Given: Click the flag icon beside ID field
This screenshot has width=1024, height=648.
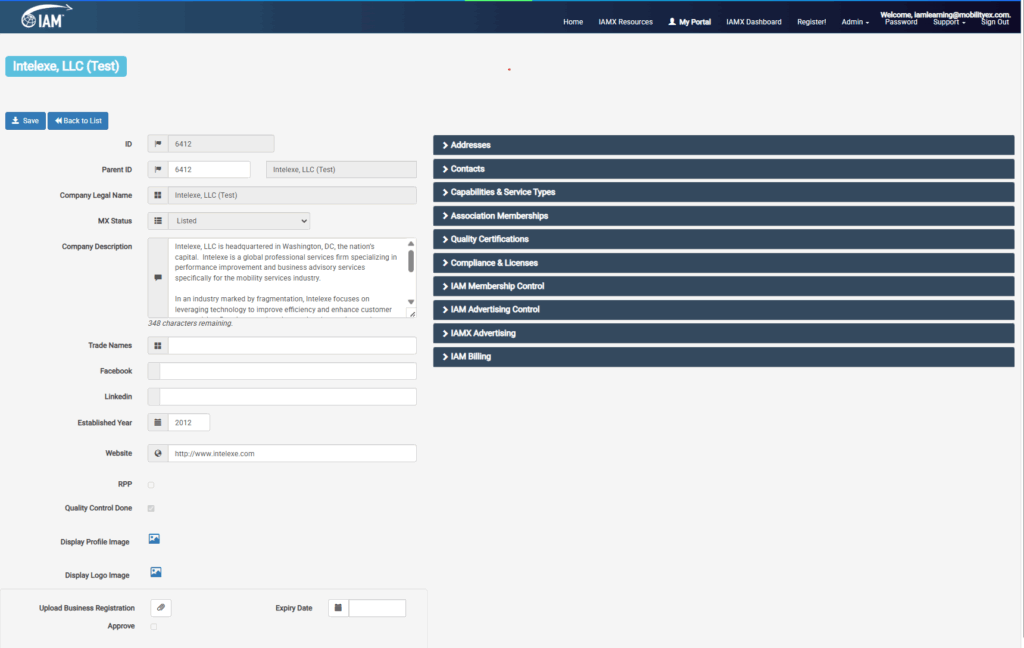Looking at the screenshot, I should point(158,144).
